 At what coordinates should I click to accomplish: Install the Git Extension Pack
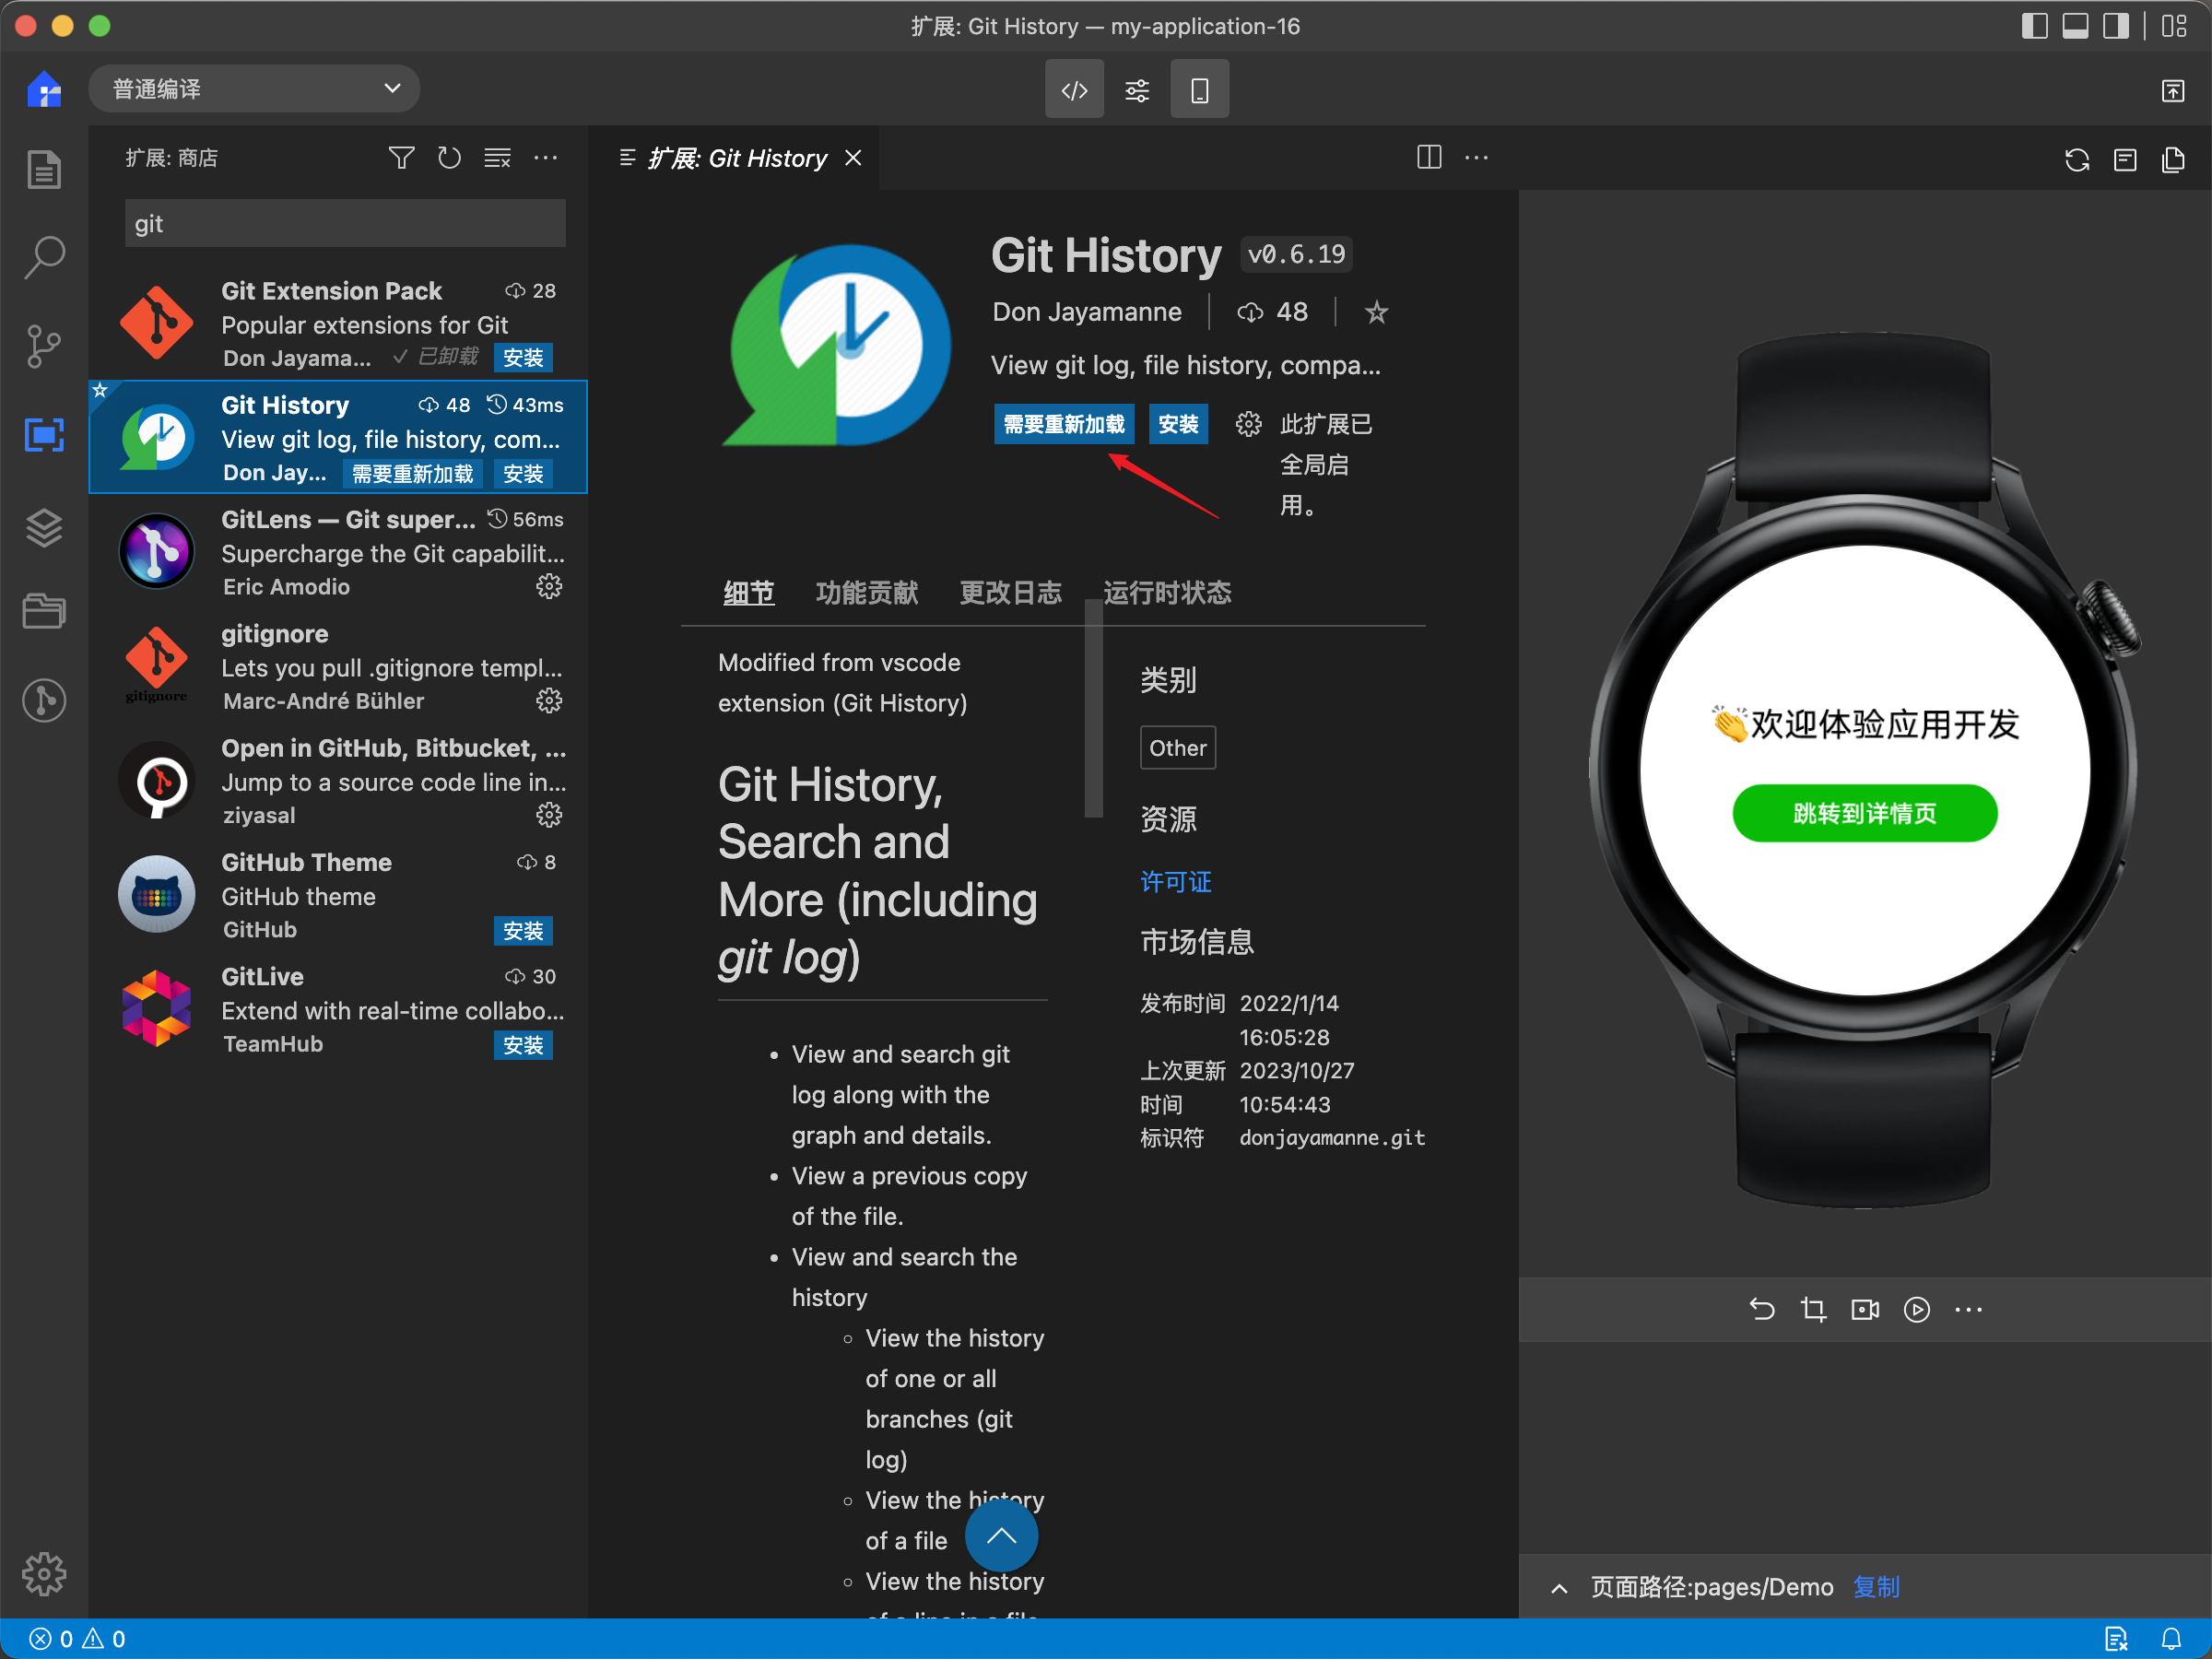pyautogui.click(x=523, y=358)
